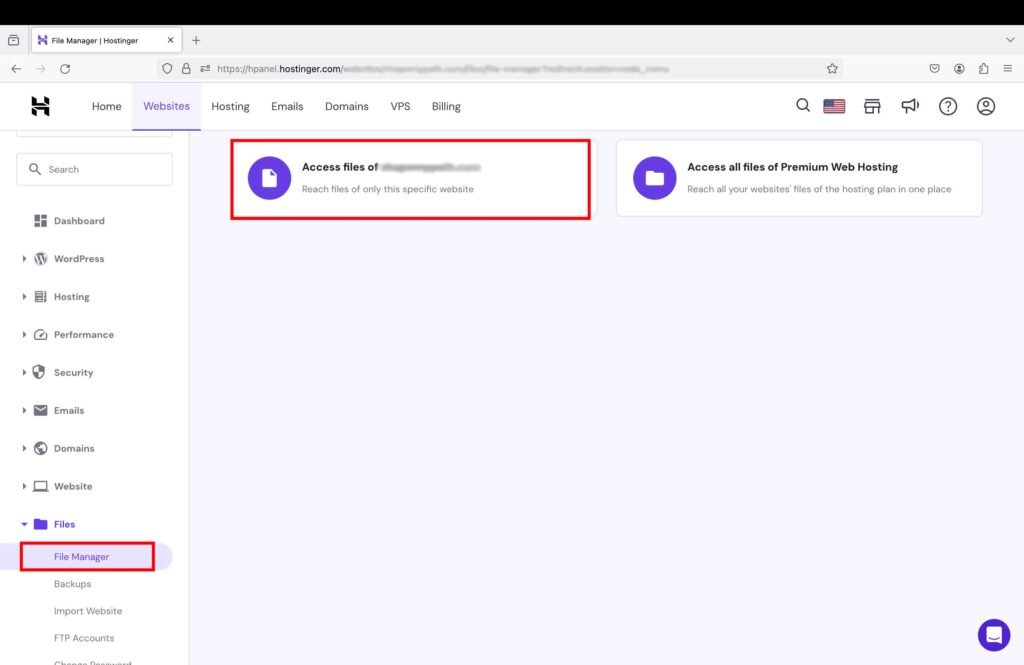Click the Emails envelope icon in sidebar
Image resolution: width=1024 pixels, height=665 pixels.
coord(40,410)
